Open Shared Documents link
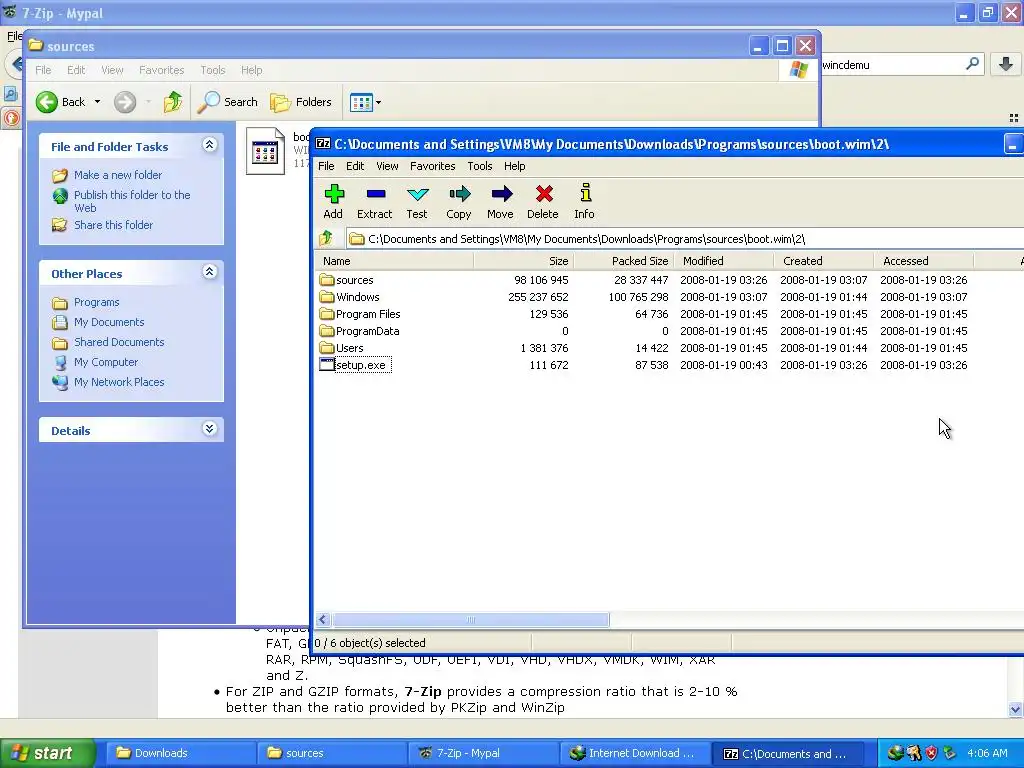The height and width of the screenshot is (768, 1024). [x=119, y=342]
